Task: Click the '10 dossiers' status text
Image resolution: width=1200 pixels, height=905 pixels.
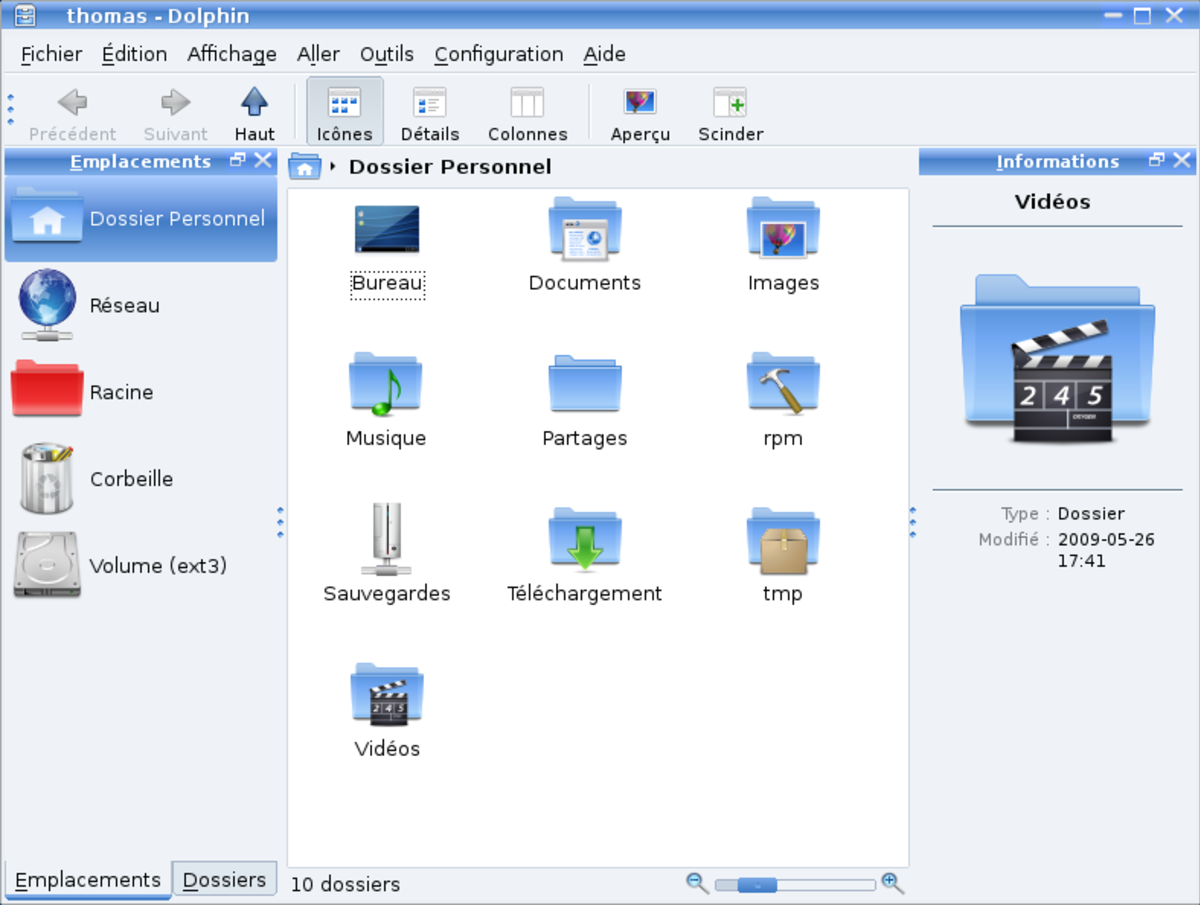Action: point(345,885)
